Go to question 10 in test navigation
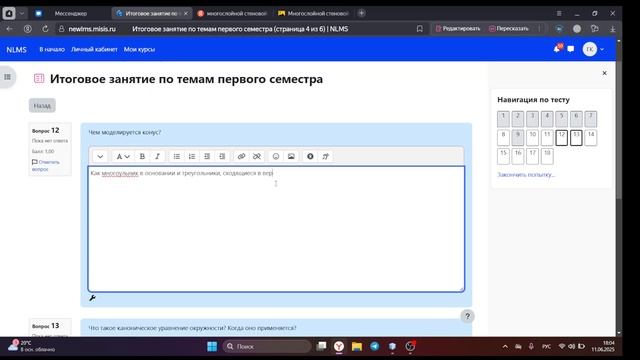 point(532,138)
